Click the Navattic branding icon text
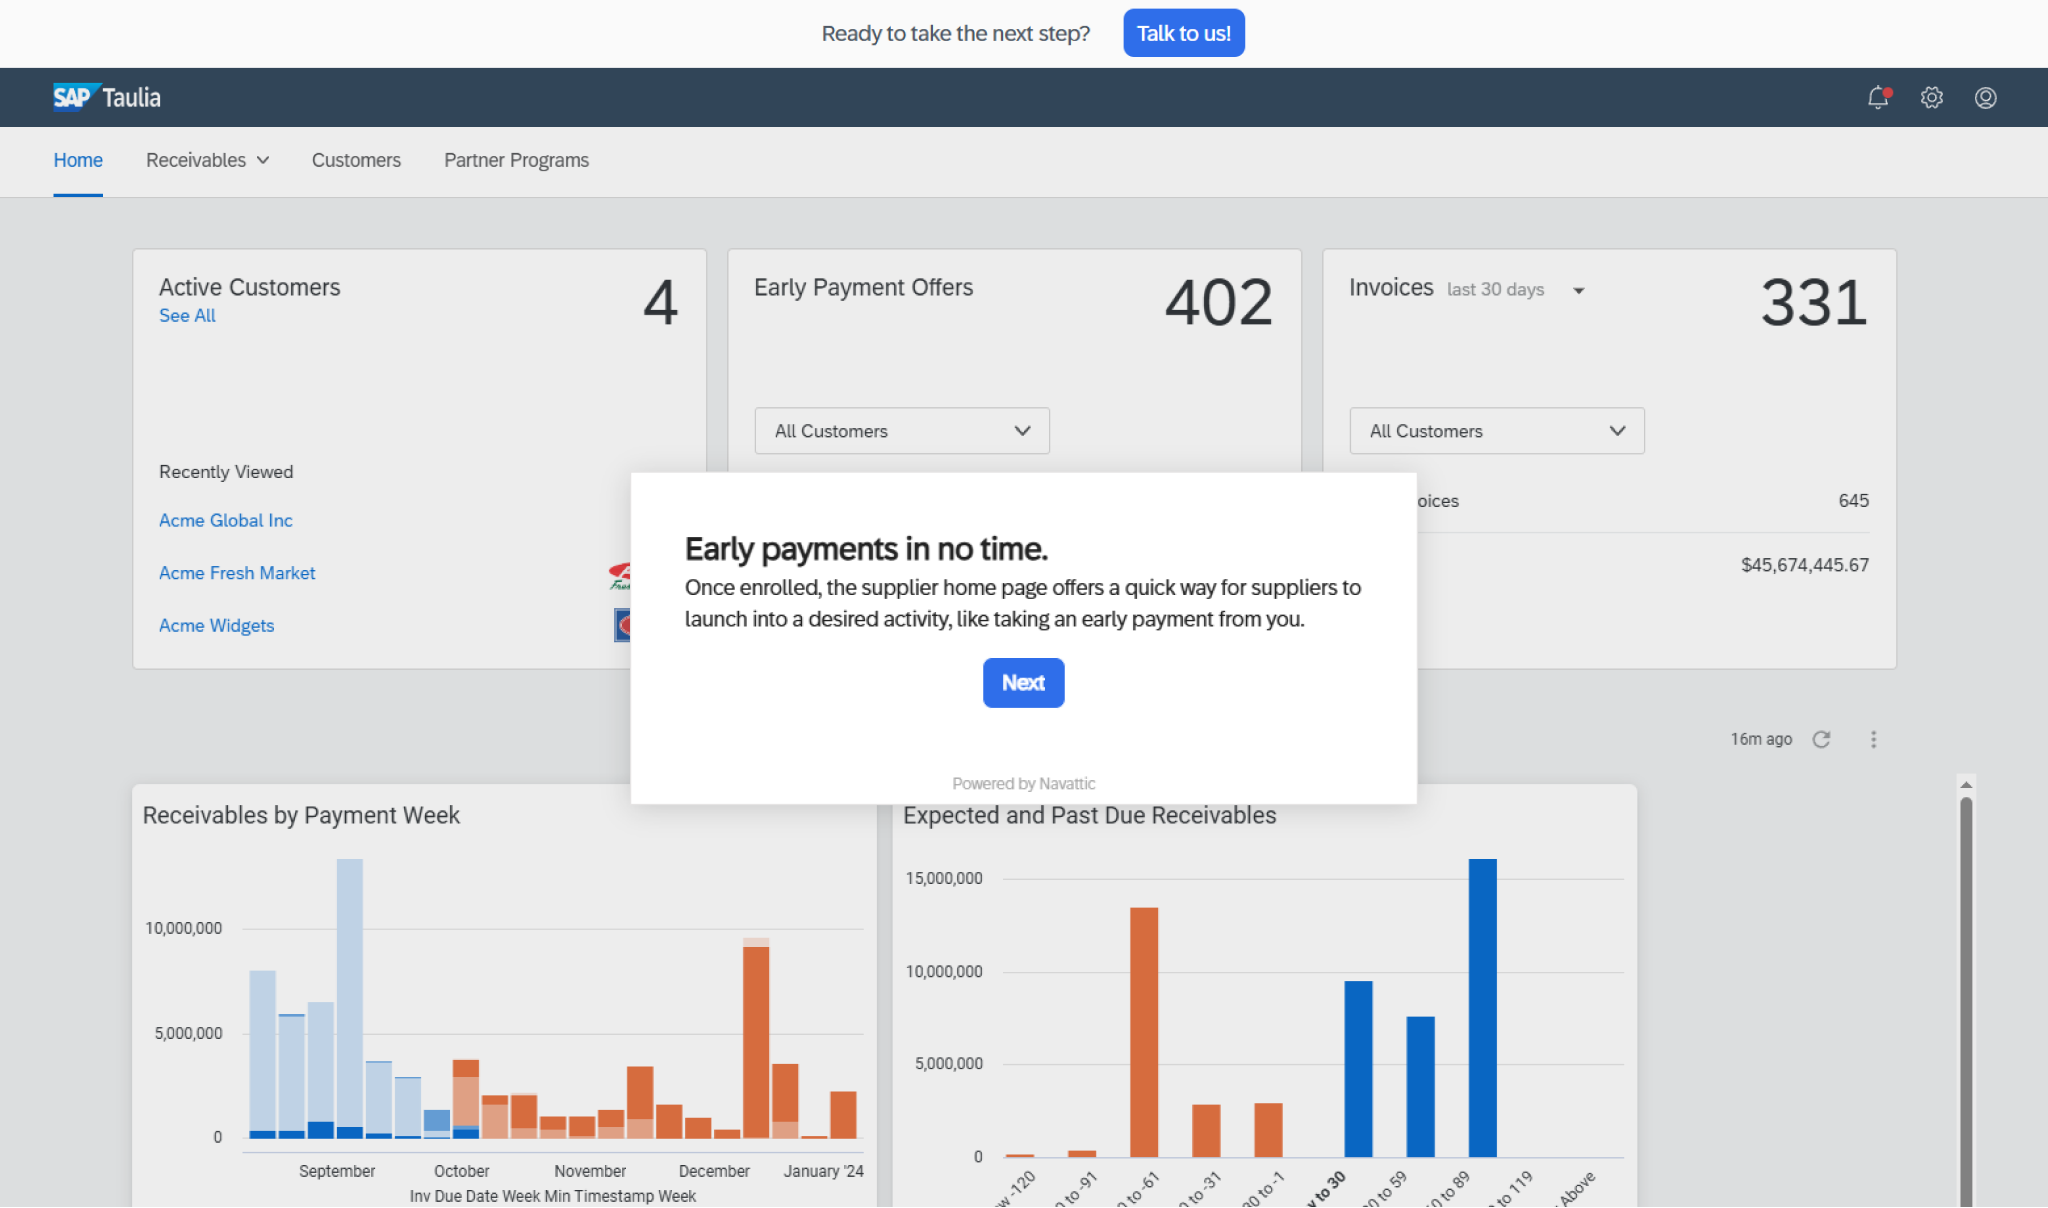This screenshot has width=2048, height=1208. [1023, 783]
